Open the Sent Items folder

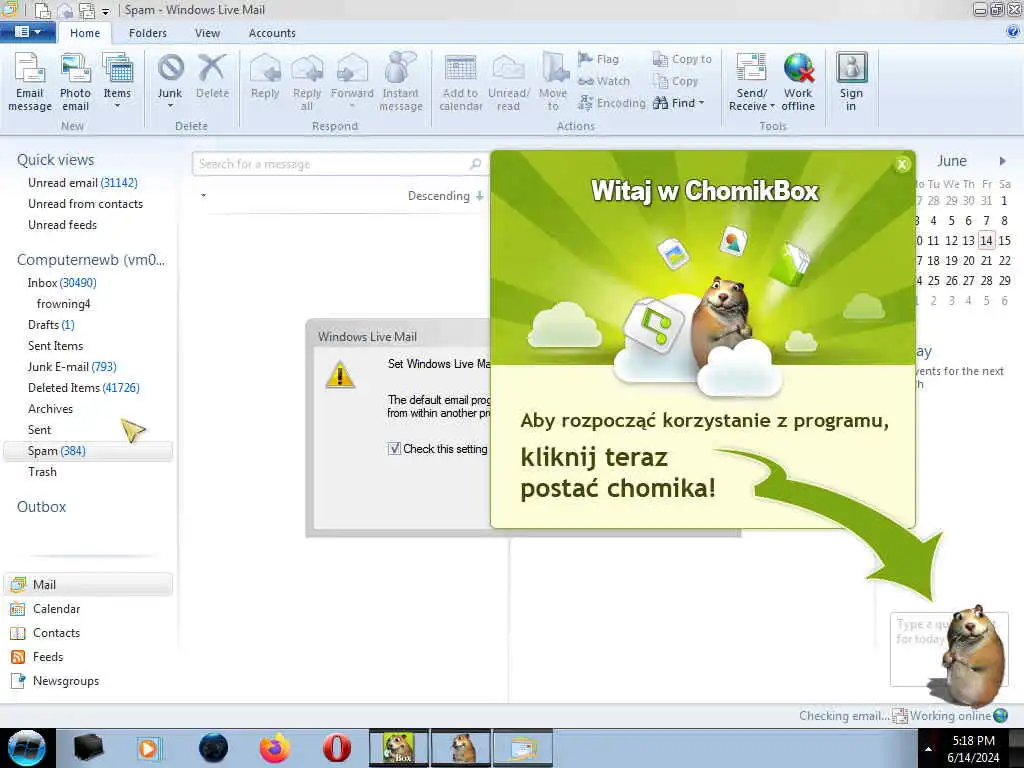coord(56,345)
